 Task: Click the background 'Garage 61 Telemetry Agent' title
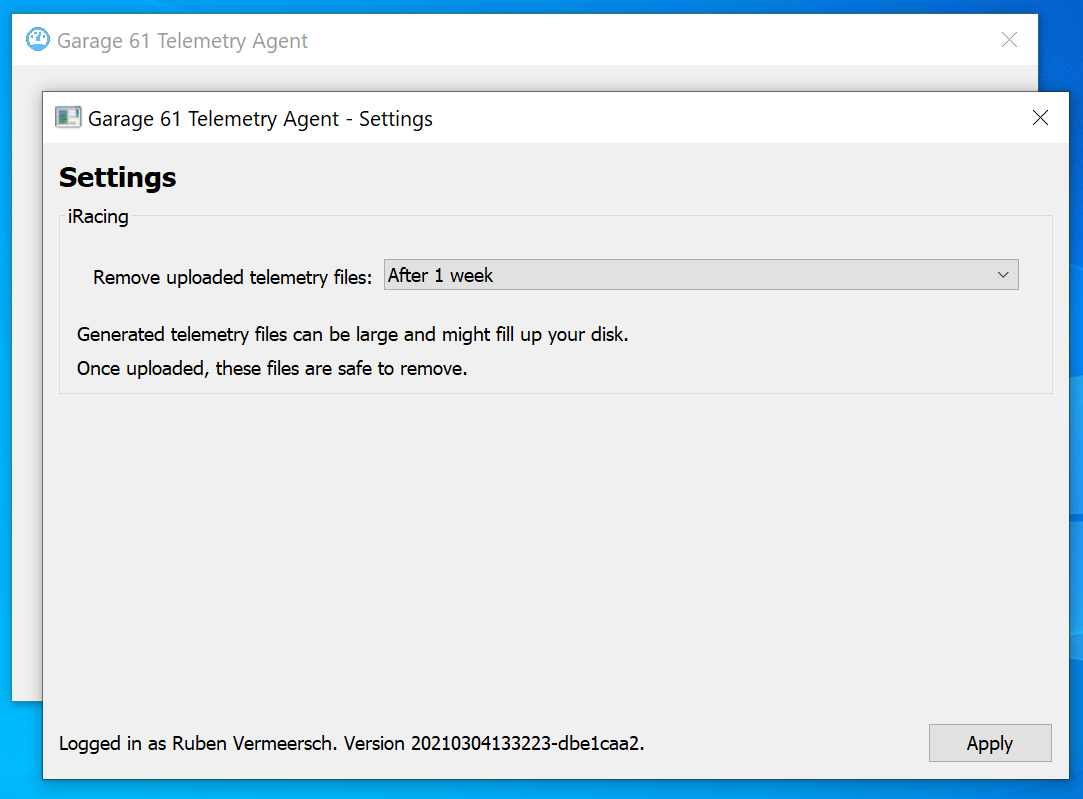pos(182,41)
